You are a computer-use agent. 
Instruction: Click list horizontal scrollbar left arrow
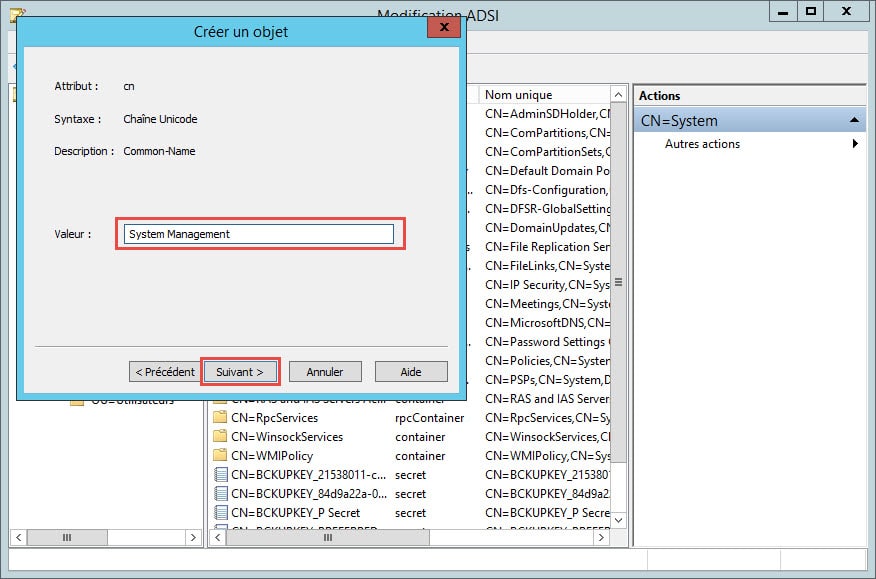tap(218, 537)
